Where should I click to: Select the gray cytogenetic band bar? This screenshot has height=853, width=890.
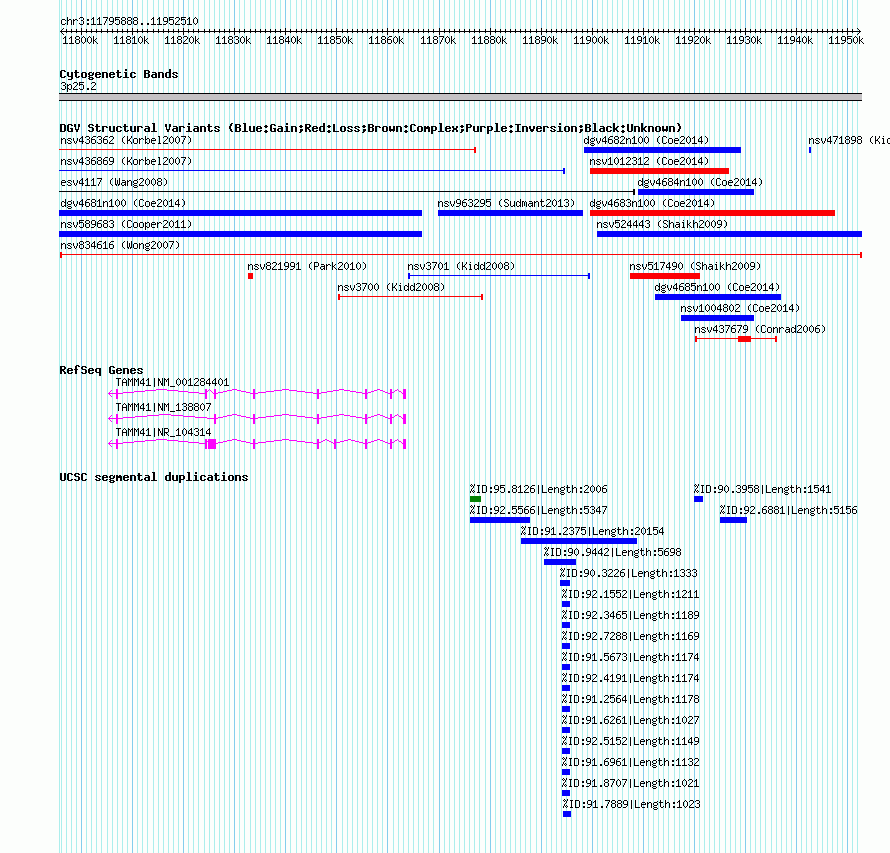point(460,97)
